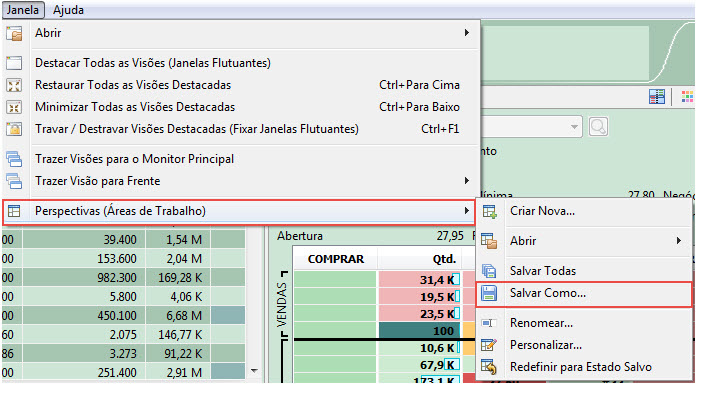Click the Renomear icon

pos(489,323)
